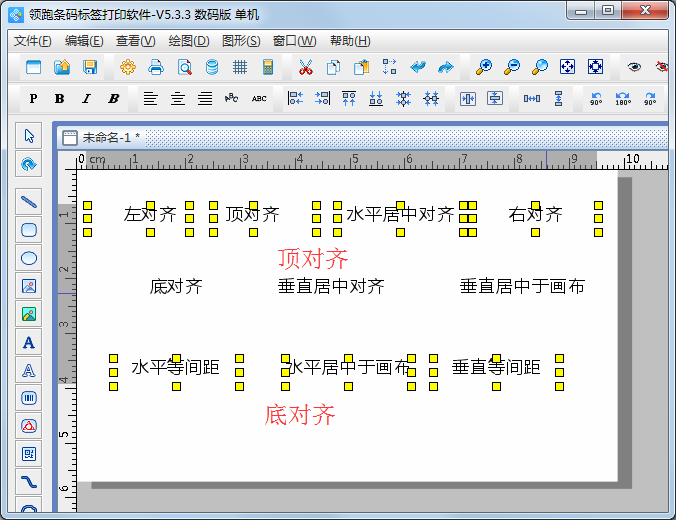The image size is (676, 520).
Task: Toggle the eye preview icon
Action: coord(634,67)
